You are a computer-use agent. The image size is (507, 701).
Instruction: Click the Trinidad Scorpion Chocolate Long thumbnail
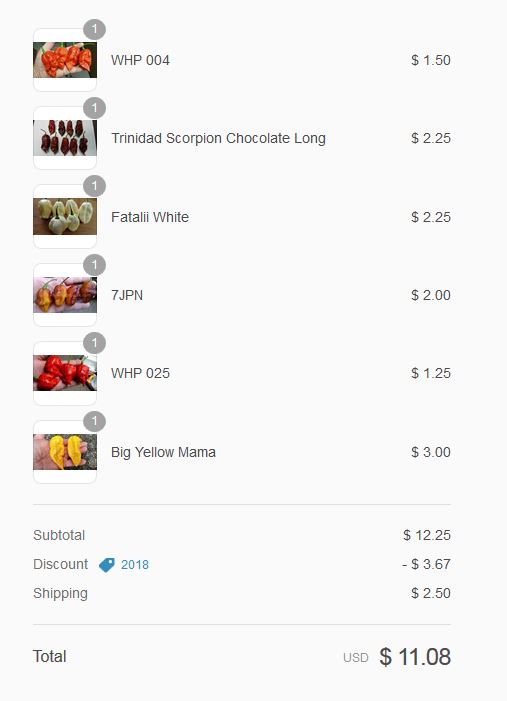coord(65,138)
